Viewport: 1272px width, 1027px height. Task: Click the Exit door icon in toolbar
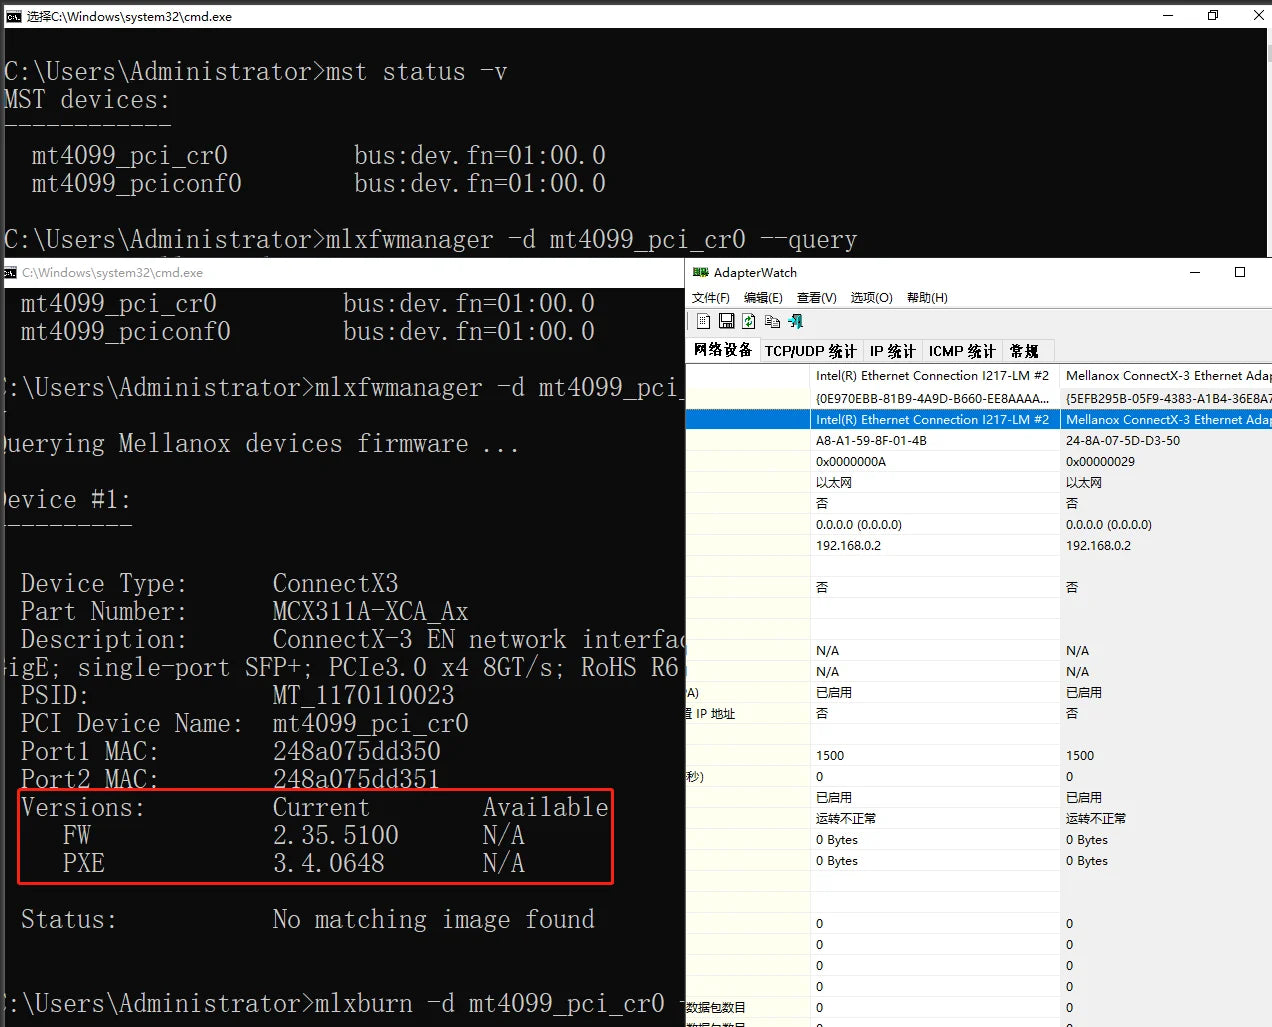tap(796, 321)
